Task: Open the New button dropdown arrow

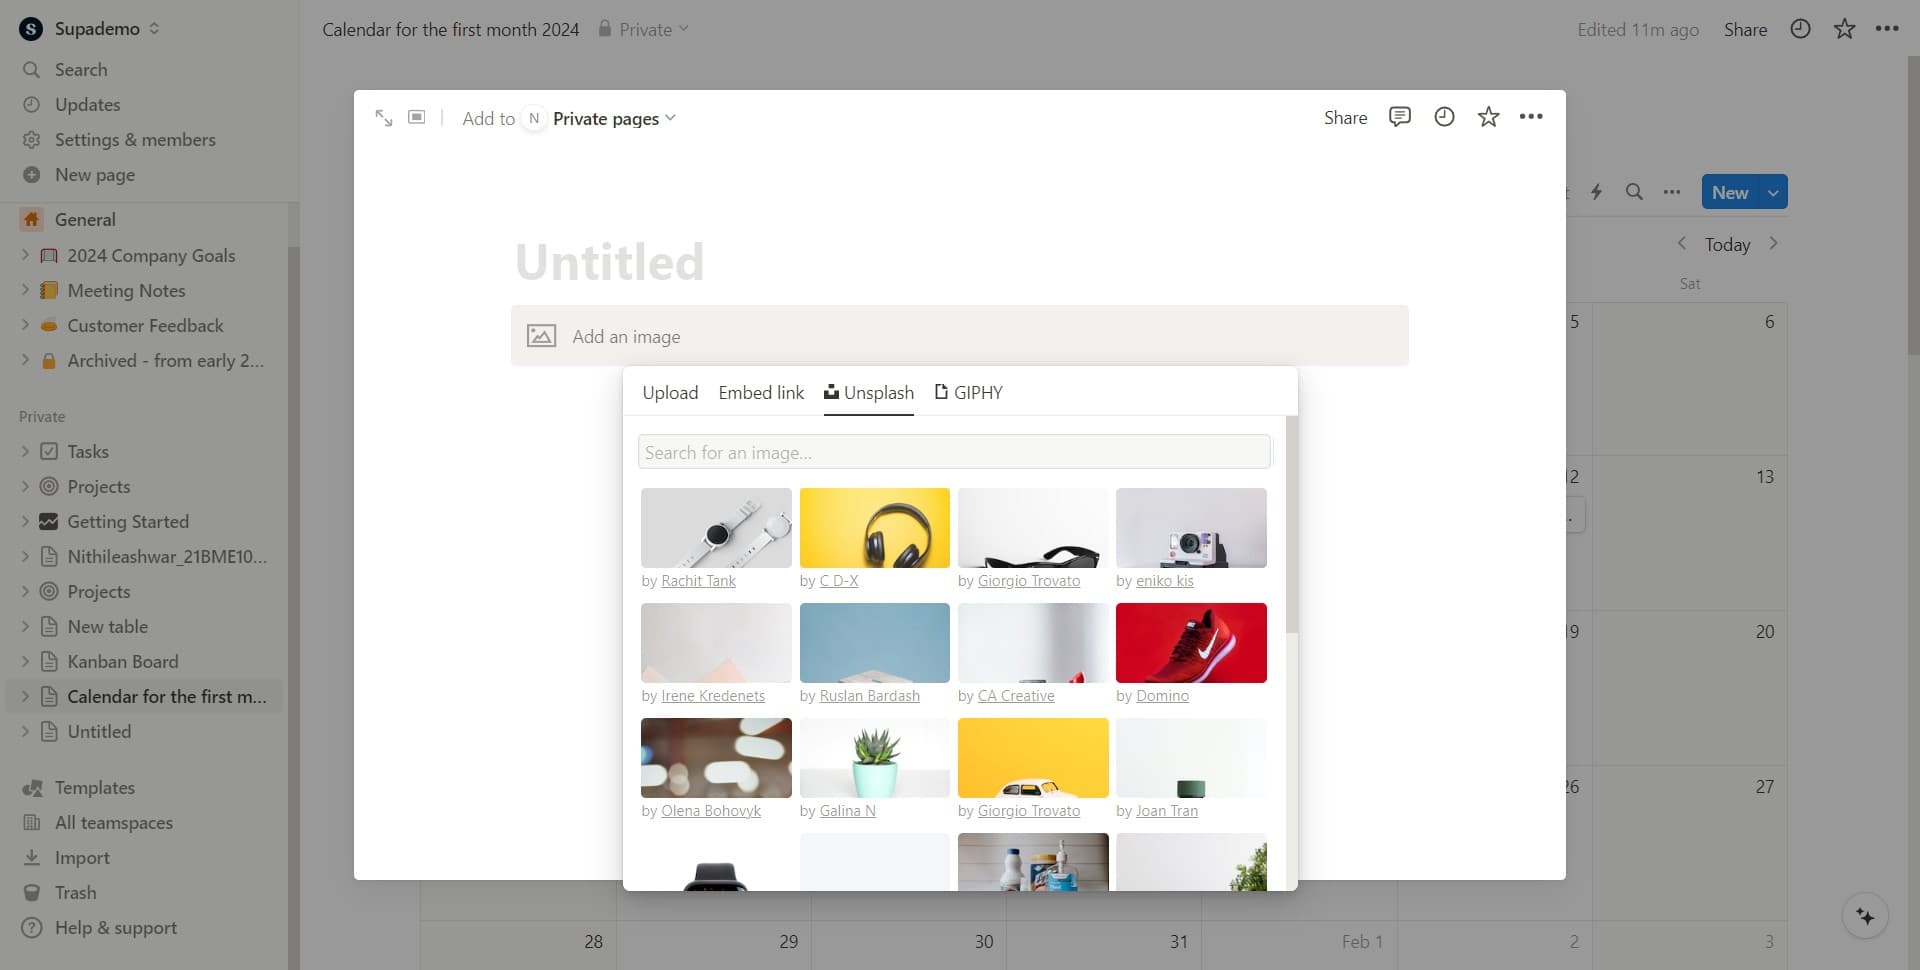Action: [x=1772, y=191]
